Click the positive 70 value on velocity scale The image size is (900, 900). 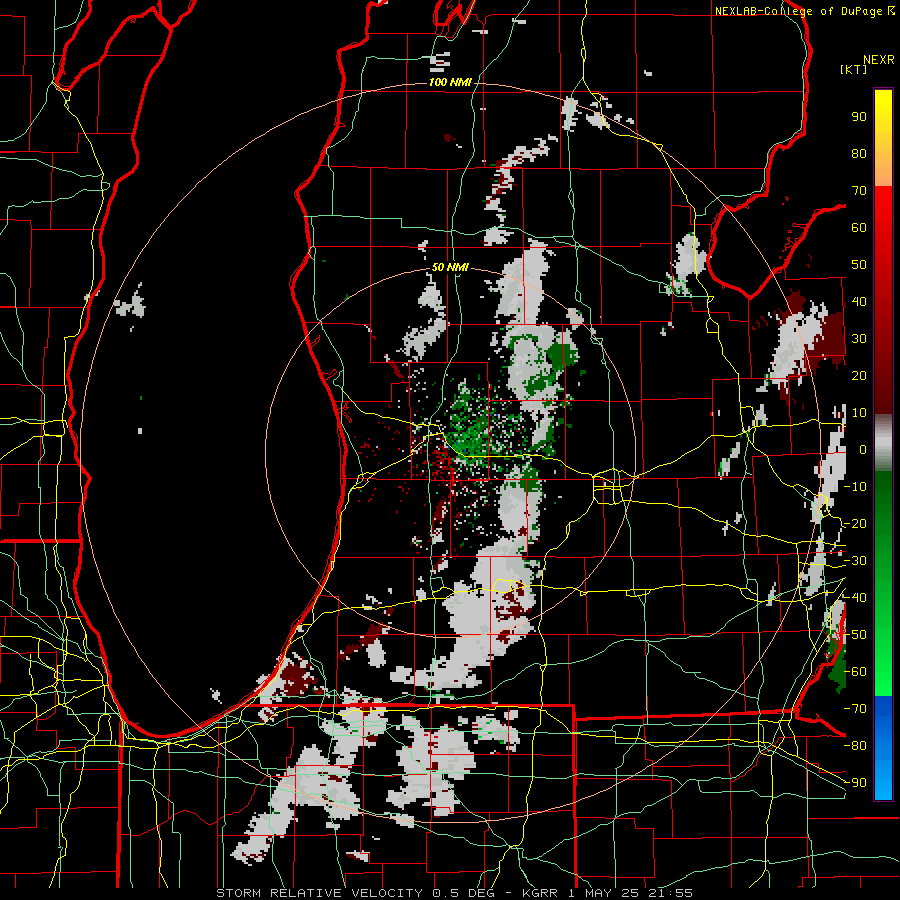pos(859,191)
